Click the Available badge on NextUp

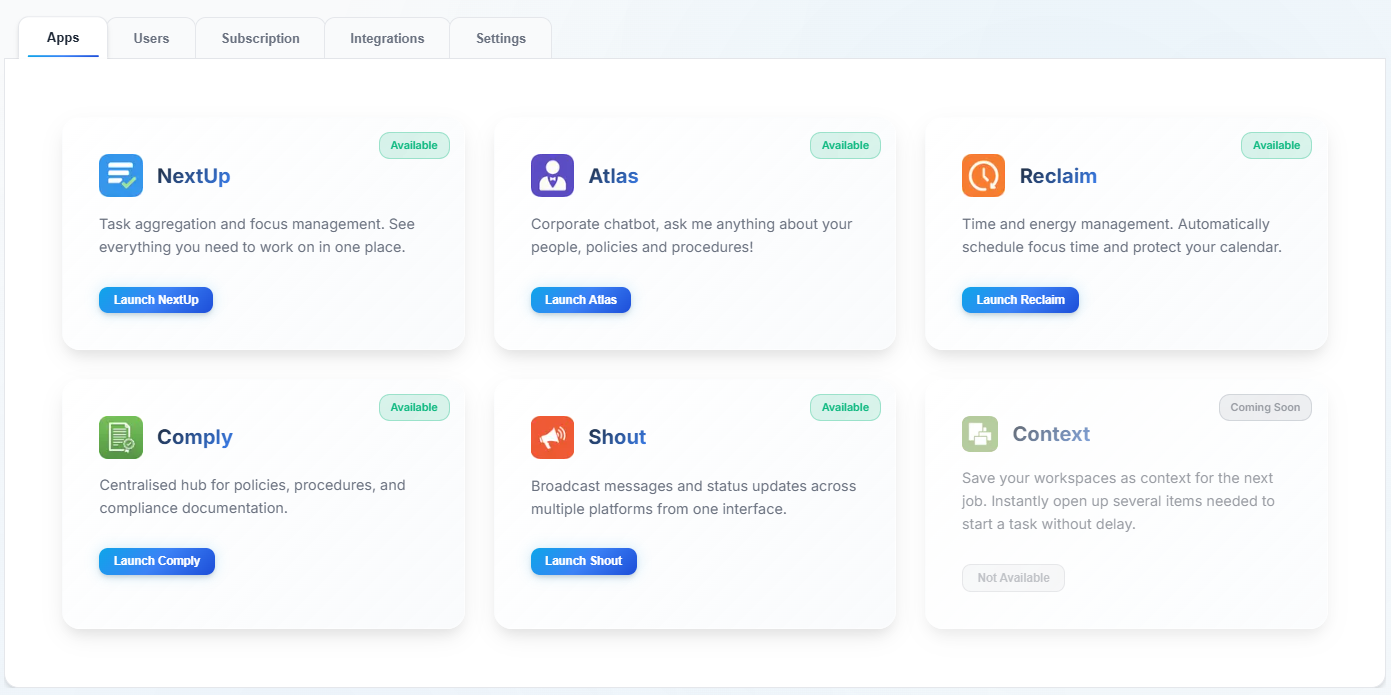414,145
